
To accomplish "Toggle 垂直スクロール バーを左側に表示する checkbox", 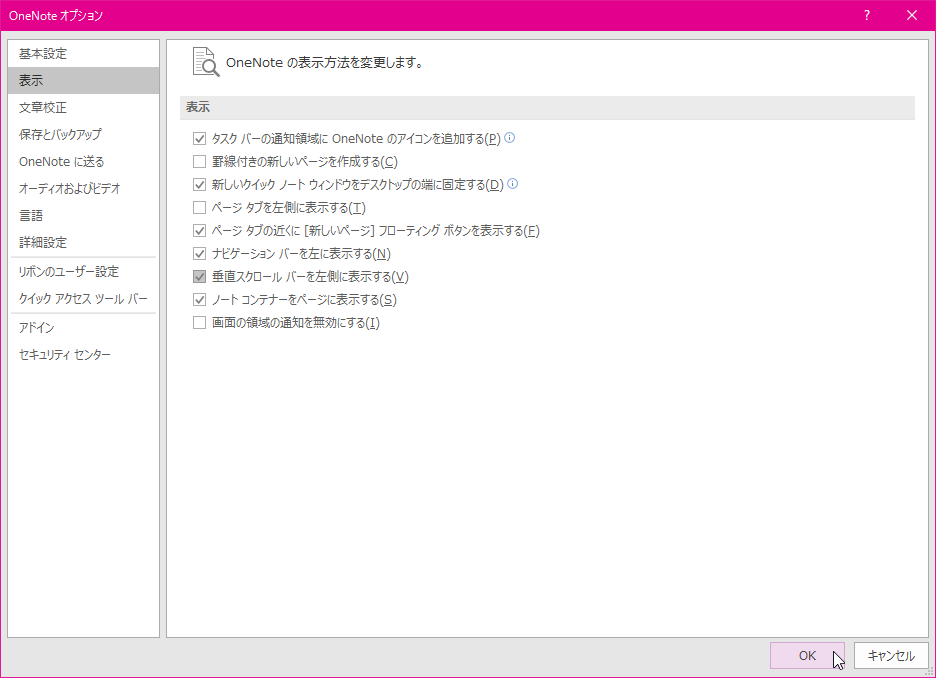I will coord(199,277).
